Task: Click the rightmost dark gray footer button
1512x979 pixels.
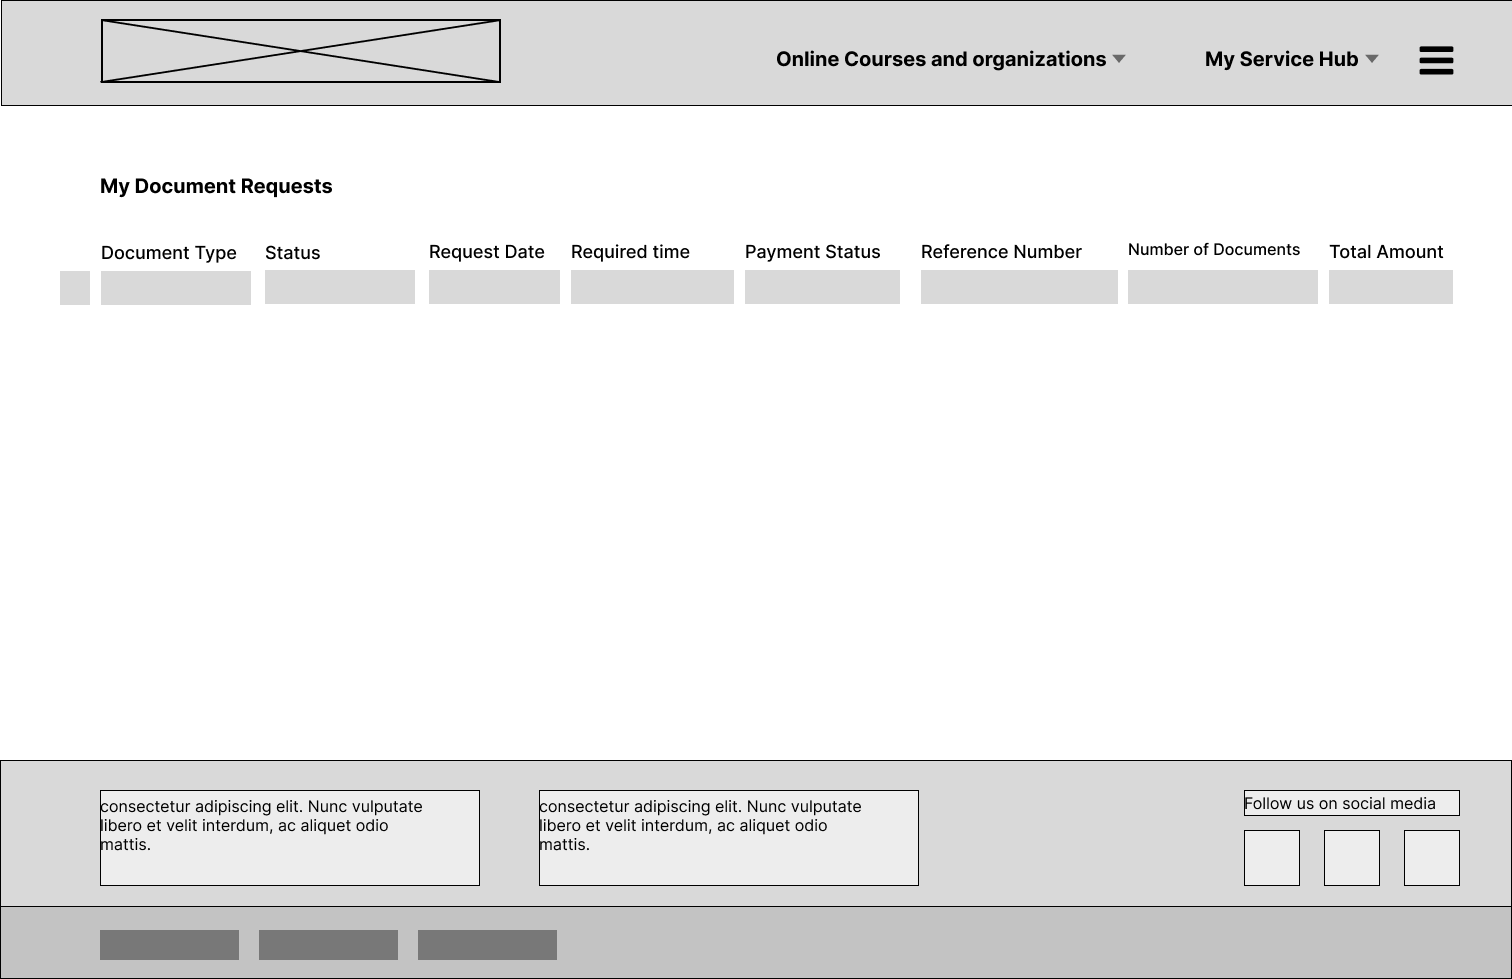Action: pyautogui.click(x=487, y=945)
